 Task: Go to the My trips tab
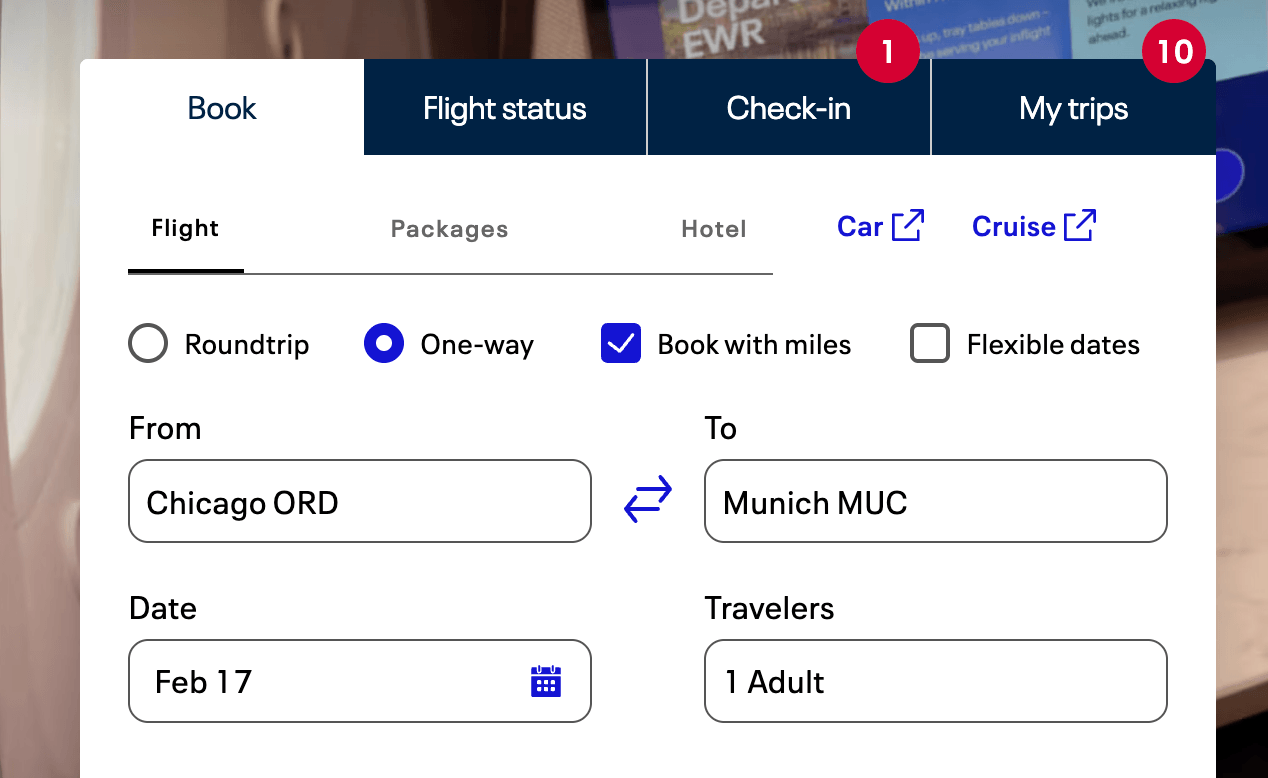click(1074, 108)
